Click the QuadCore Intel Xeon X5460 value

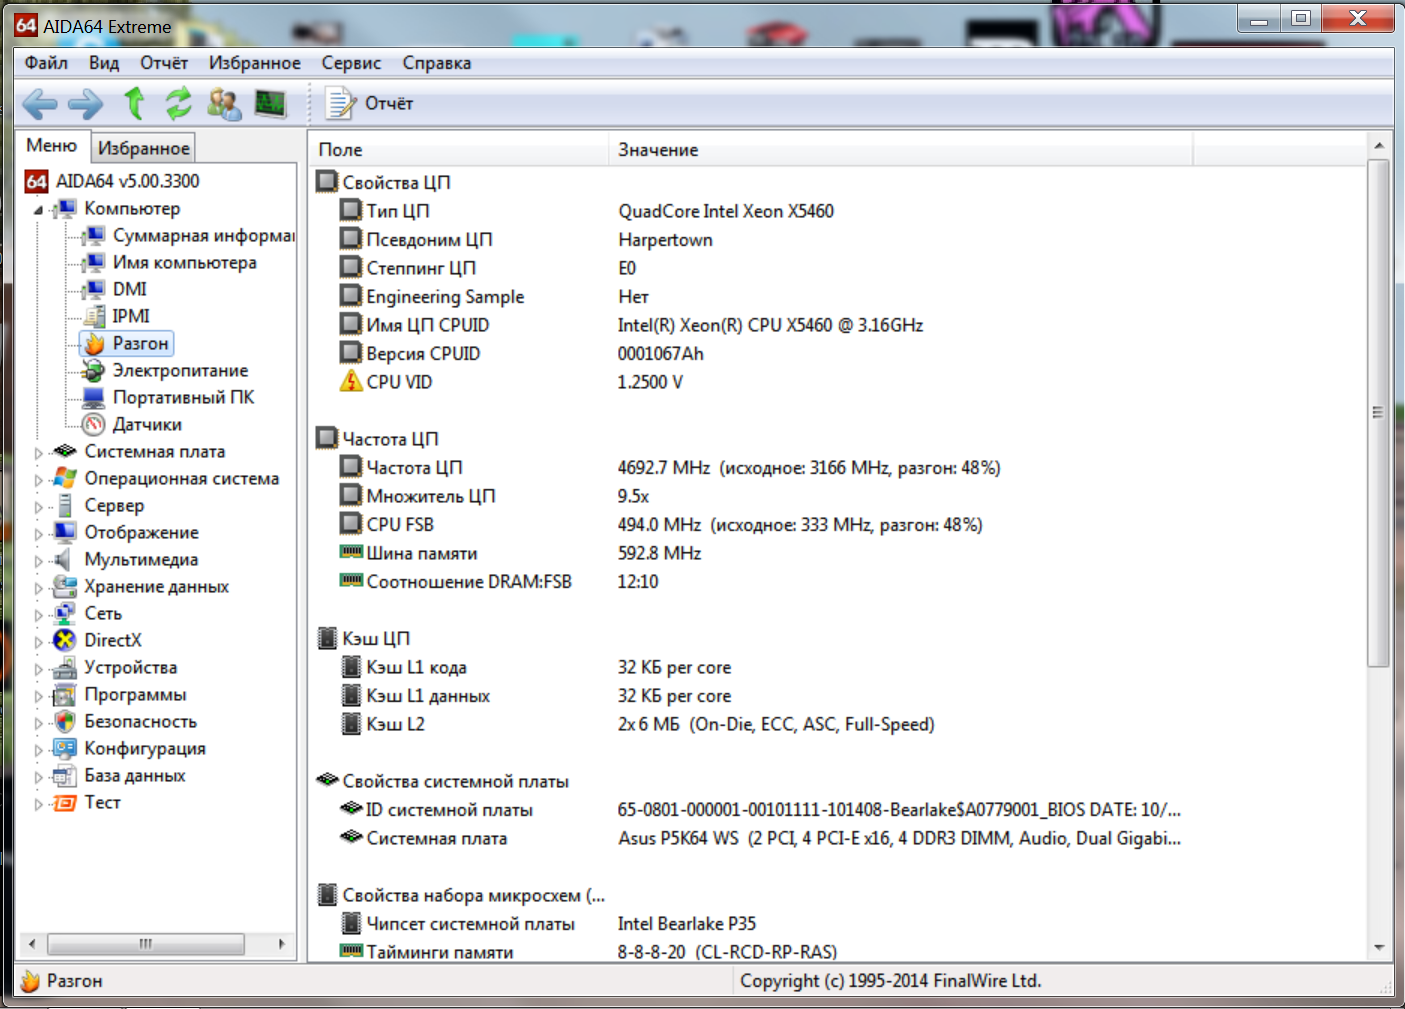726,211
